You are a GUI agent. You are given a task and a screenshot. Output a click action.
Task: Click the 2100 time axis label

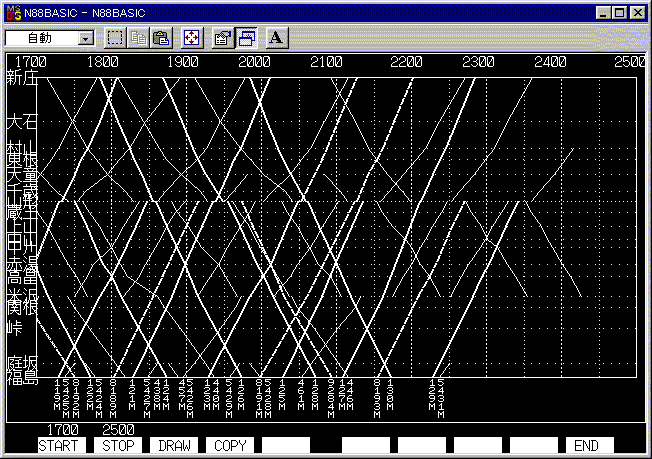326,62
